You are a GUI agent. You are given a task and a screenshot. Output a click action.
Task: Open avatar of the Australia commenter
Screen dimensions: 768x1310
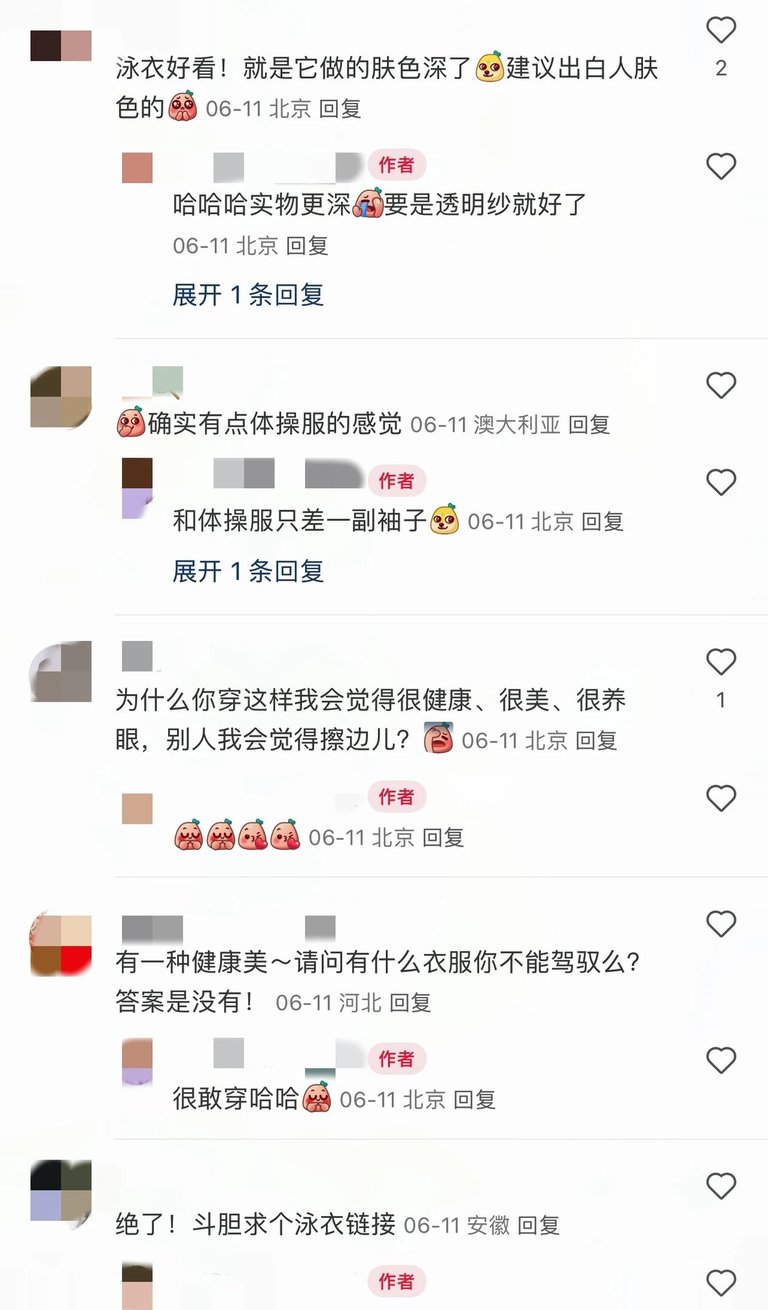61,397
